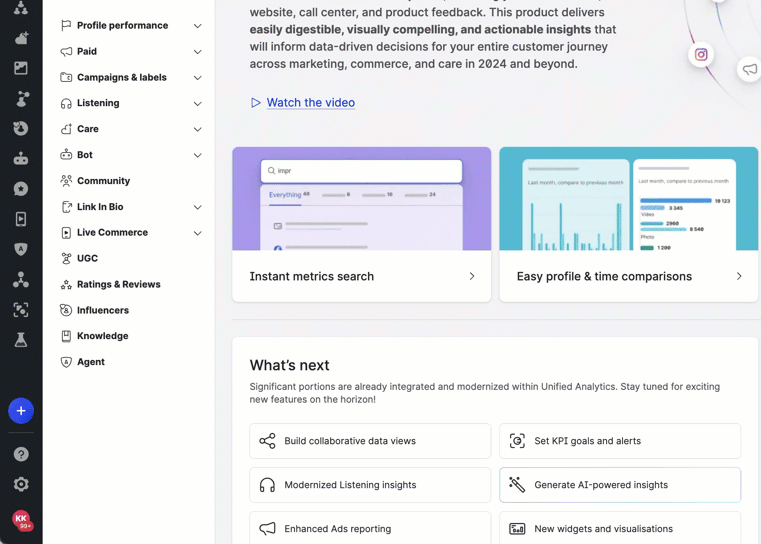Open the help question mark icon
This screenshot has height=544, width=761.
(x=21, y=454)
